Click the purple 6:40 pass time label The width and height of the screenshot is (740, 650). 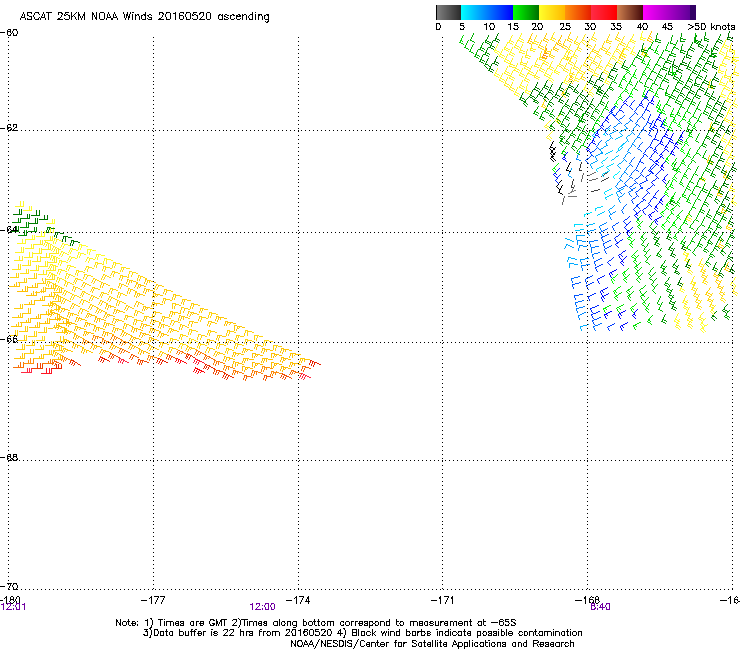pos(600,607)
